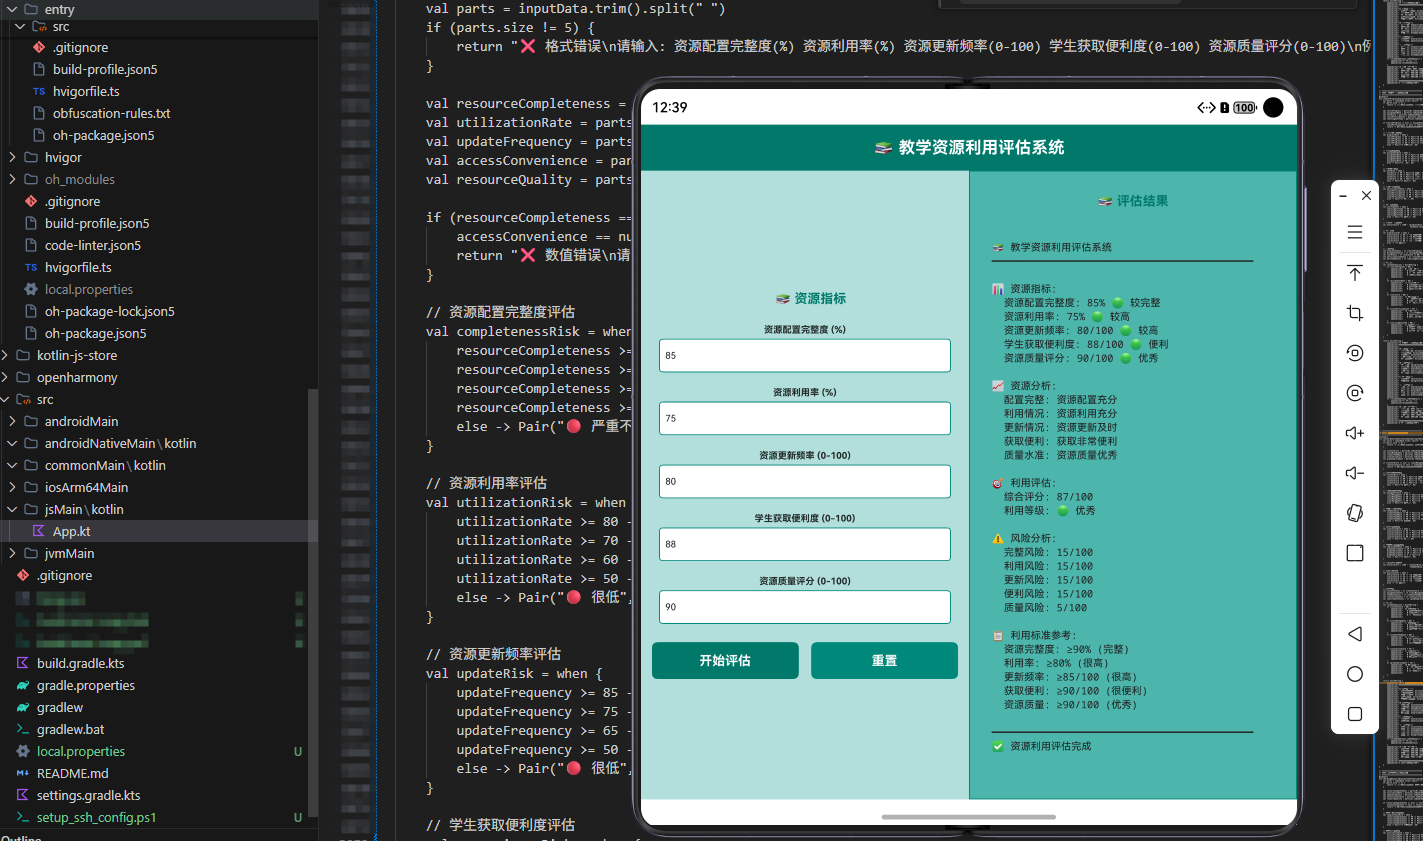Click the '// 资源更新频率评估' comment in code
The width and height of the screenshot is (1423, 841).
(494, 654)
